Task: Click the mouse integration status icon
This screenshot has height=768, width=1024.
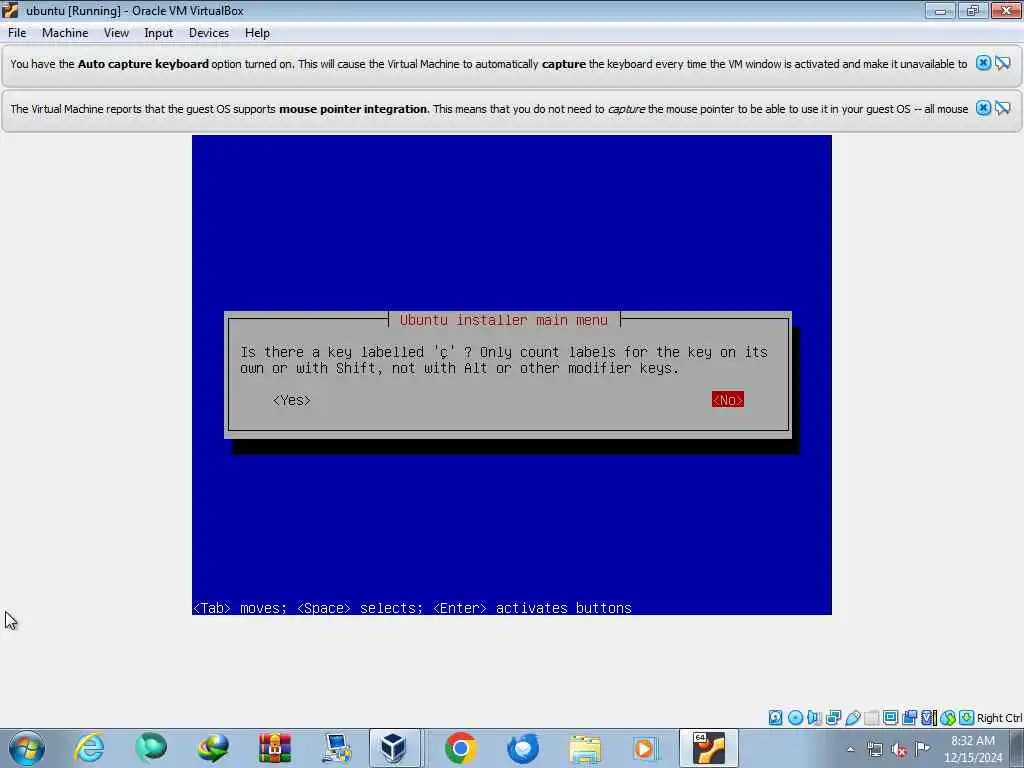Action: tap(948, 718)
